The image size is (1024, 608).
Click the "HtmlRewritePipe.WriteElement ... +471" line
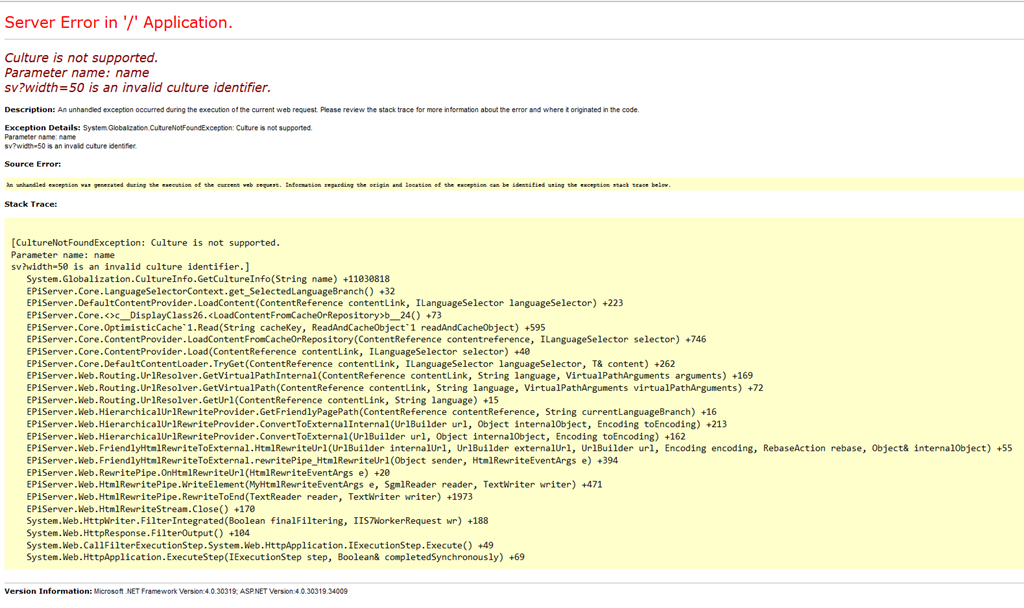click(315, 485)
